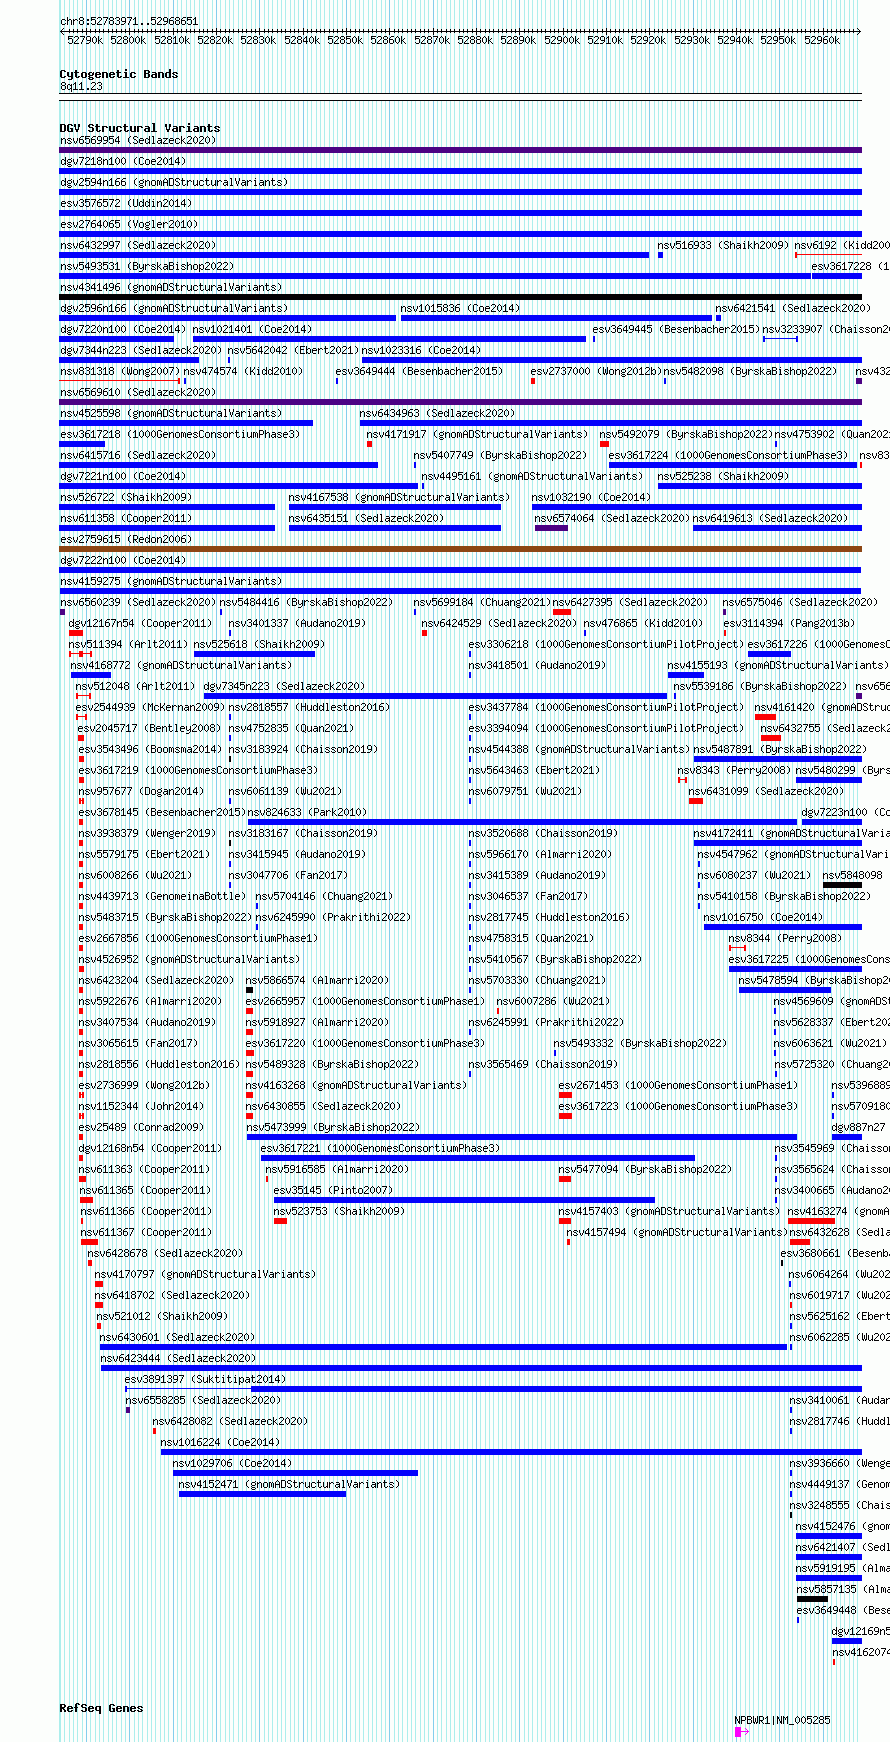Screen dimensions: 890x1742
Task: Click nsv6421541 (Sedlazeck2020) label
Action: (793, 308)
